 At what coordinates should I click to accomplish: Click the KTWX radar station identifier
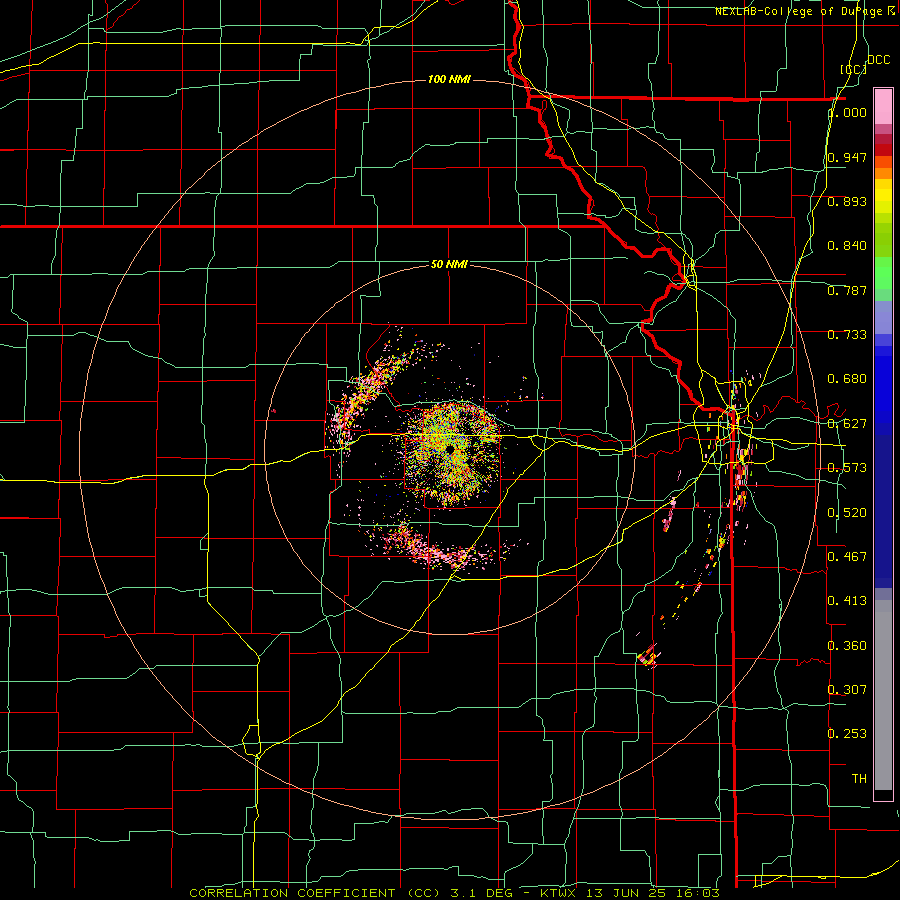[558, 893]
